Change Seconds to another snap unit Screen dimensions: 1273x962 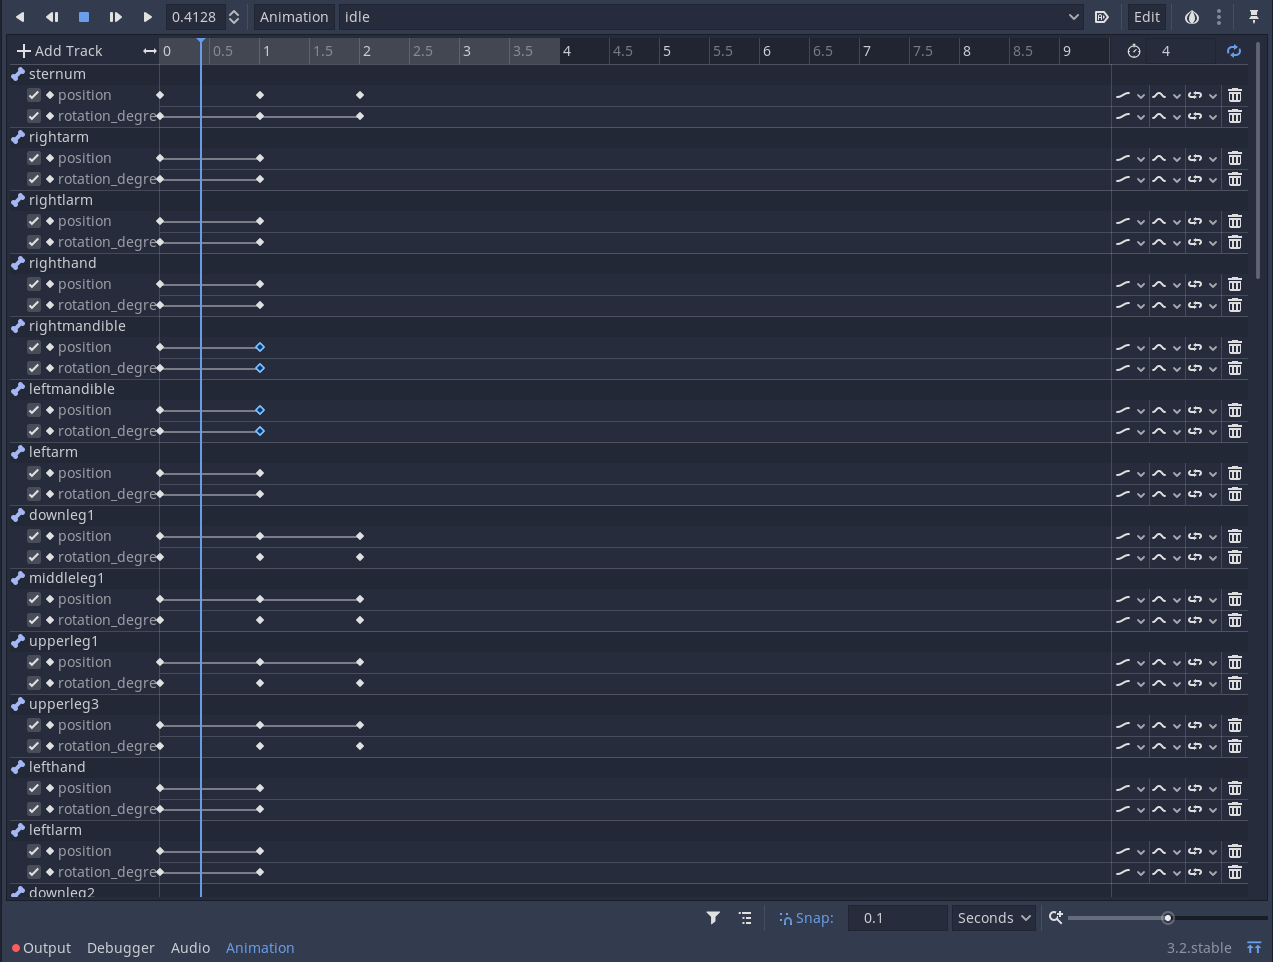coord(991,917)
